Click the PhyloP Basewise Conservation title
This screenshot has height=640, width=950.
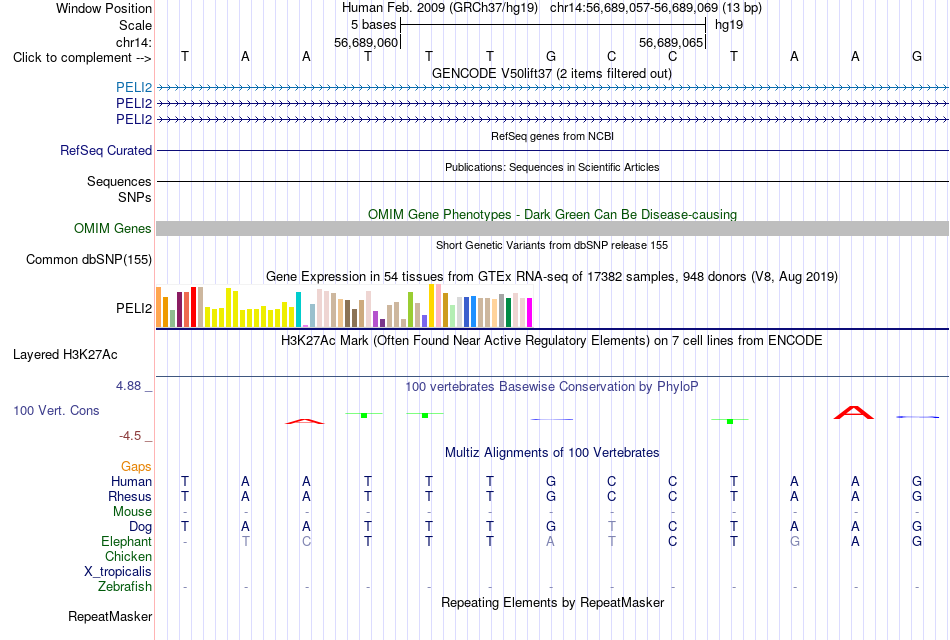pyautogui.click(x=552, y=387)
